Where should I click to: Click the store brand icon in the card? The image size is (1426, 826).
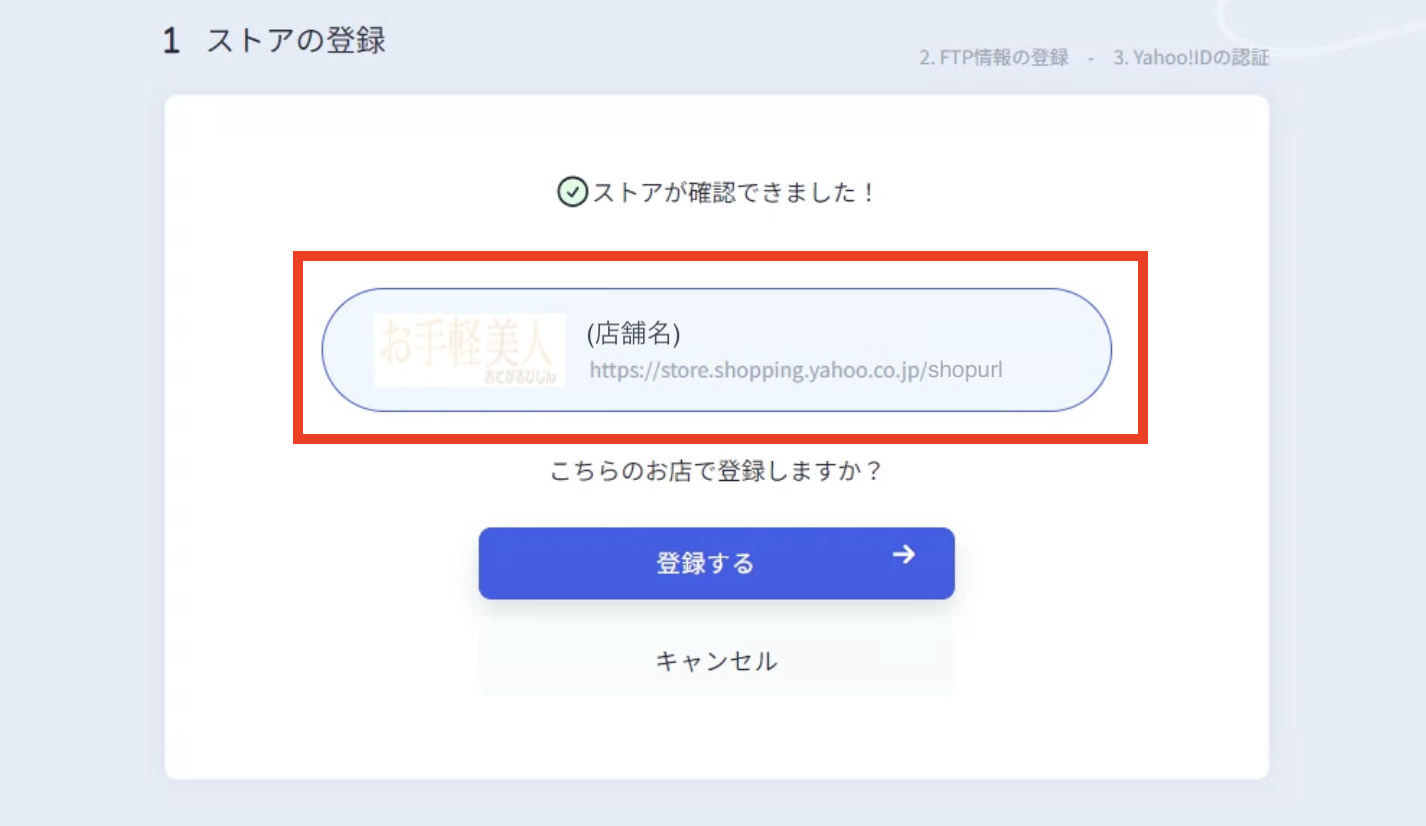point(470,350)
